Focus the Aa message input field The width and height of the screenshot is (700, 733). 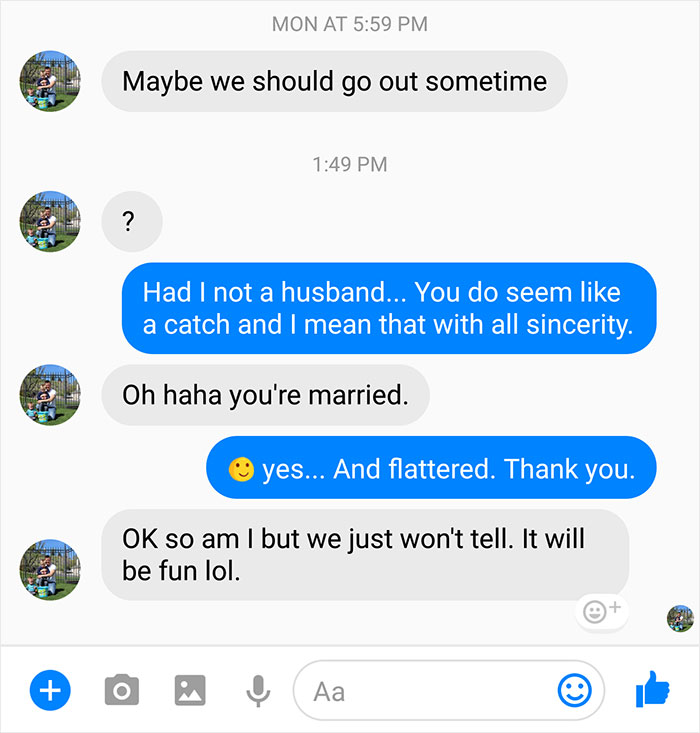coord(420,691)
